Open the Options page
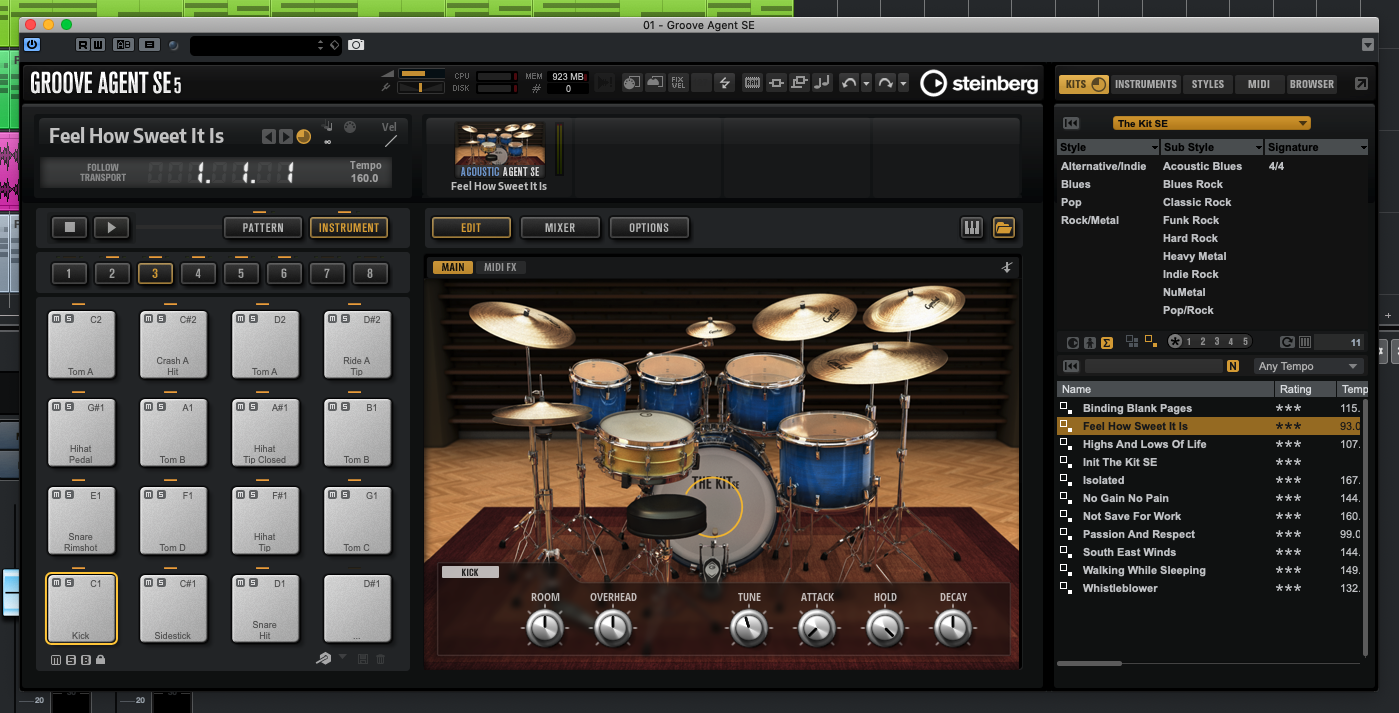 pyautogui.click(x=649, y=228)
